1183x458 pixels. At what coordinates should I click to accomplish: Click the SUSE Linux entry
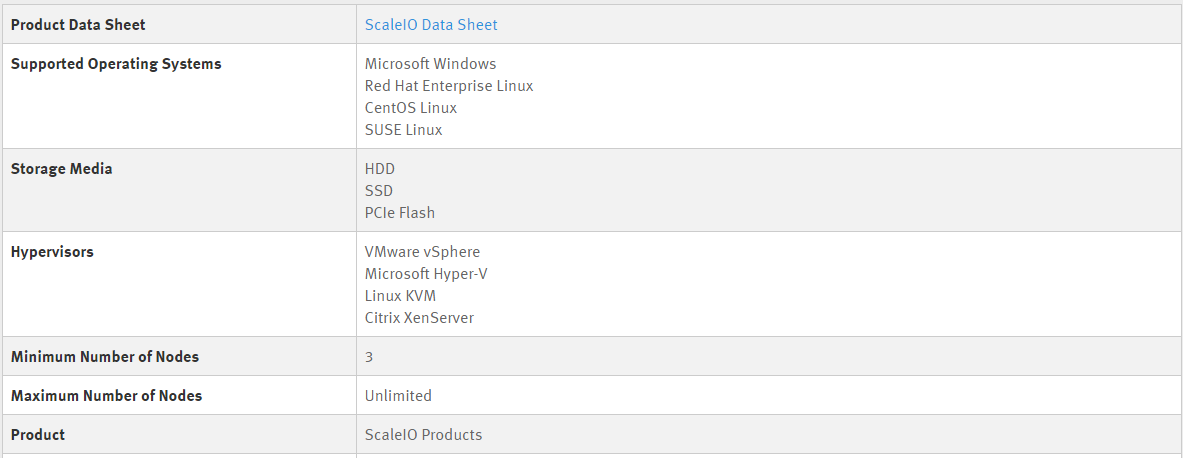[404, 130]
